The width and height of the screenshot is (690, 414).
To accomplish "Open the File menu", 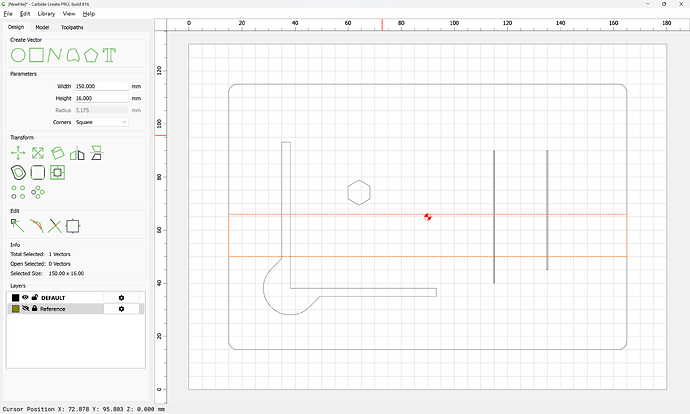I will tap(8, 14).
